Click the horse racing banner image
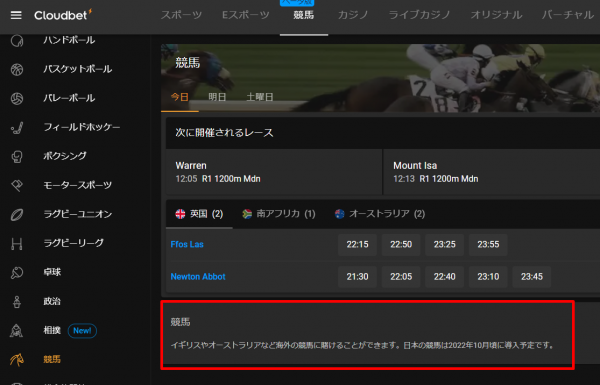The width and height of the screenshot is (600, 385). [380, 78]
